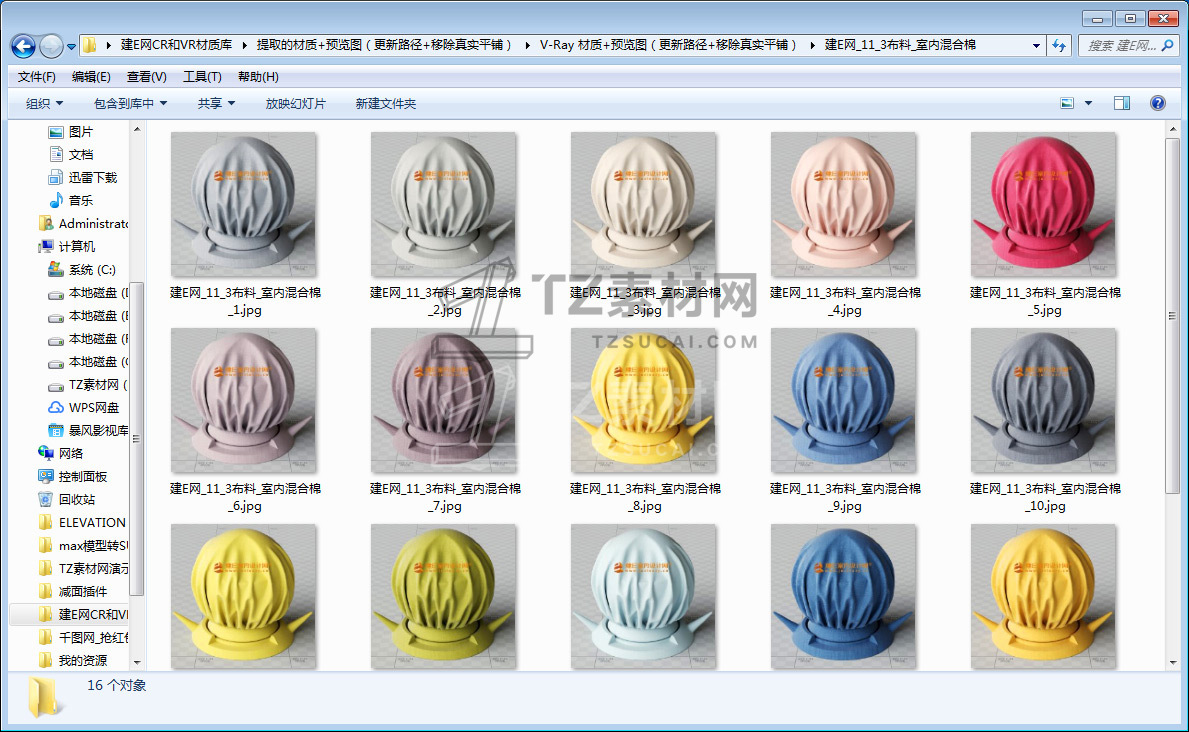Select Administrator folder in sidebar
Image resolution: width=1189 pixels, height=732 pixels.
pos(83,224)
